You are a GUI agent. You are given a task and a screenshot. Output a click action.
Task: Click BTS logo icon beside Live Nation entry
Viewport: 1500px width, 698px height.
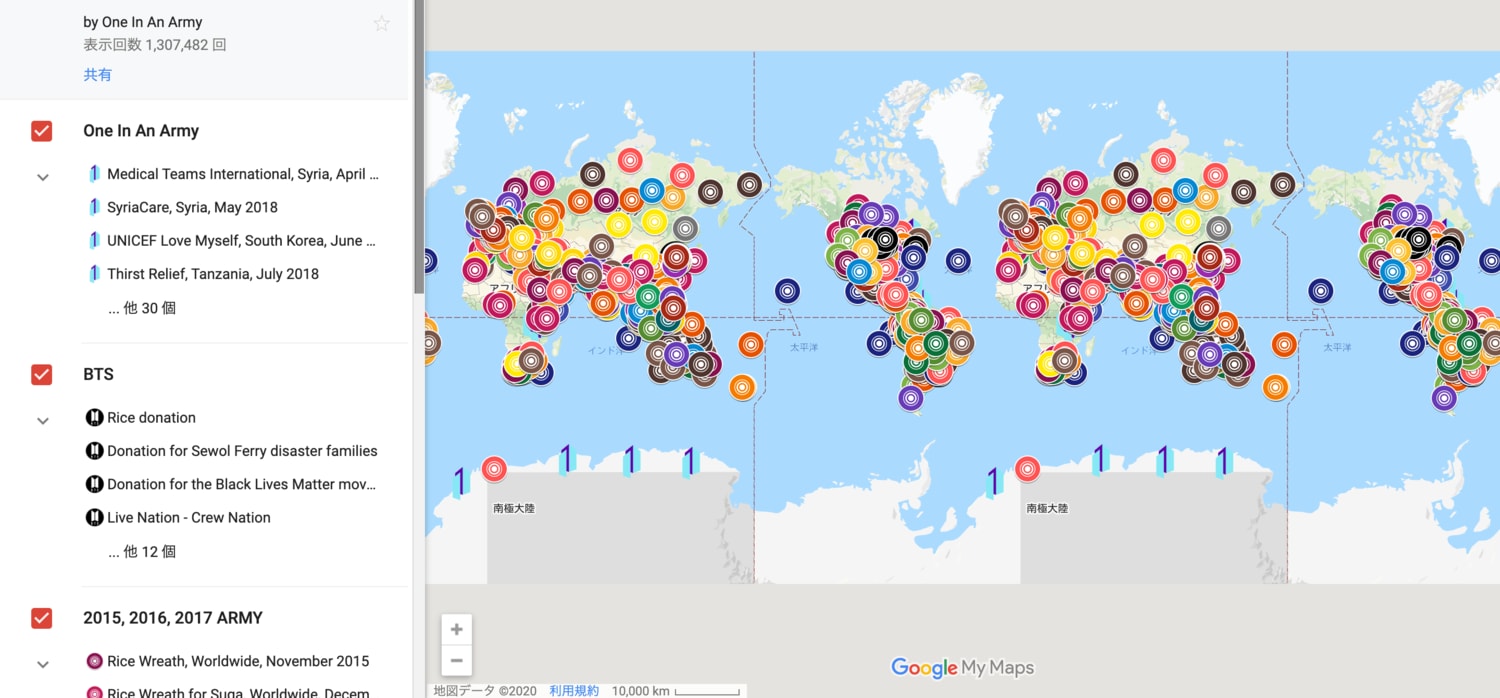(94, 518)
